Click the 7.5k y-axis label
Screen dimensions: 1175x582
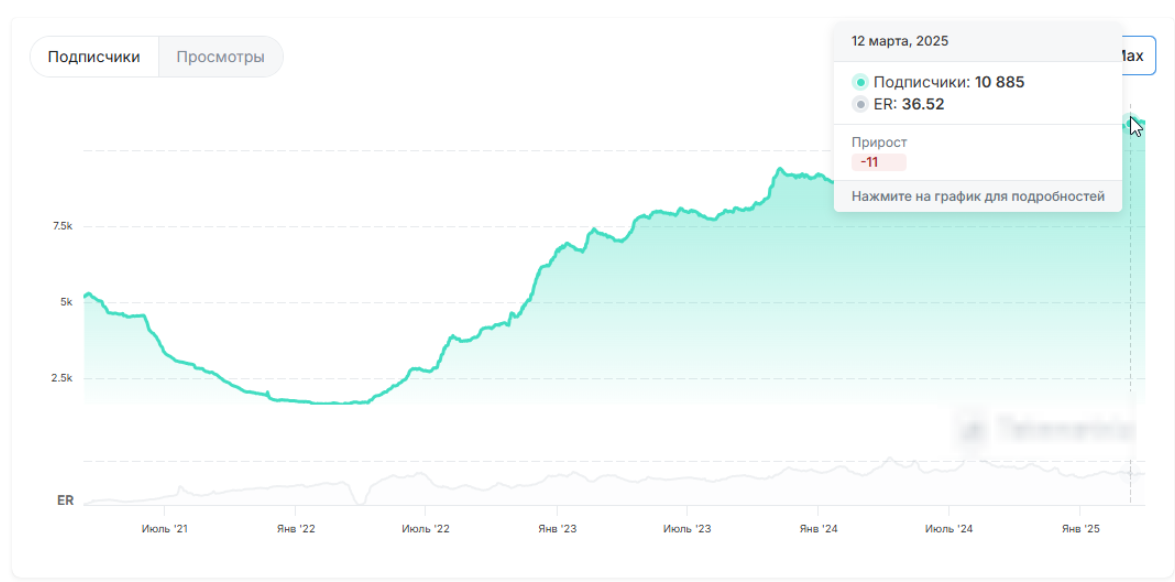pos(62,227)
